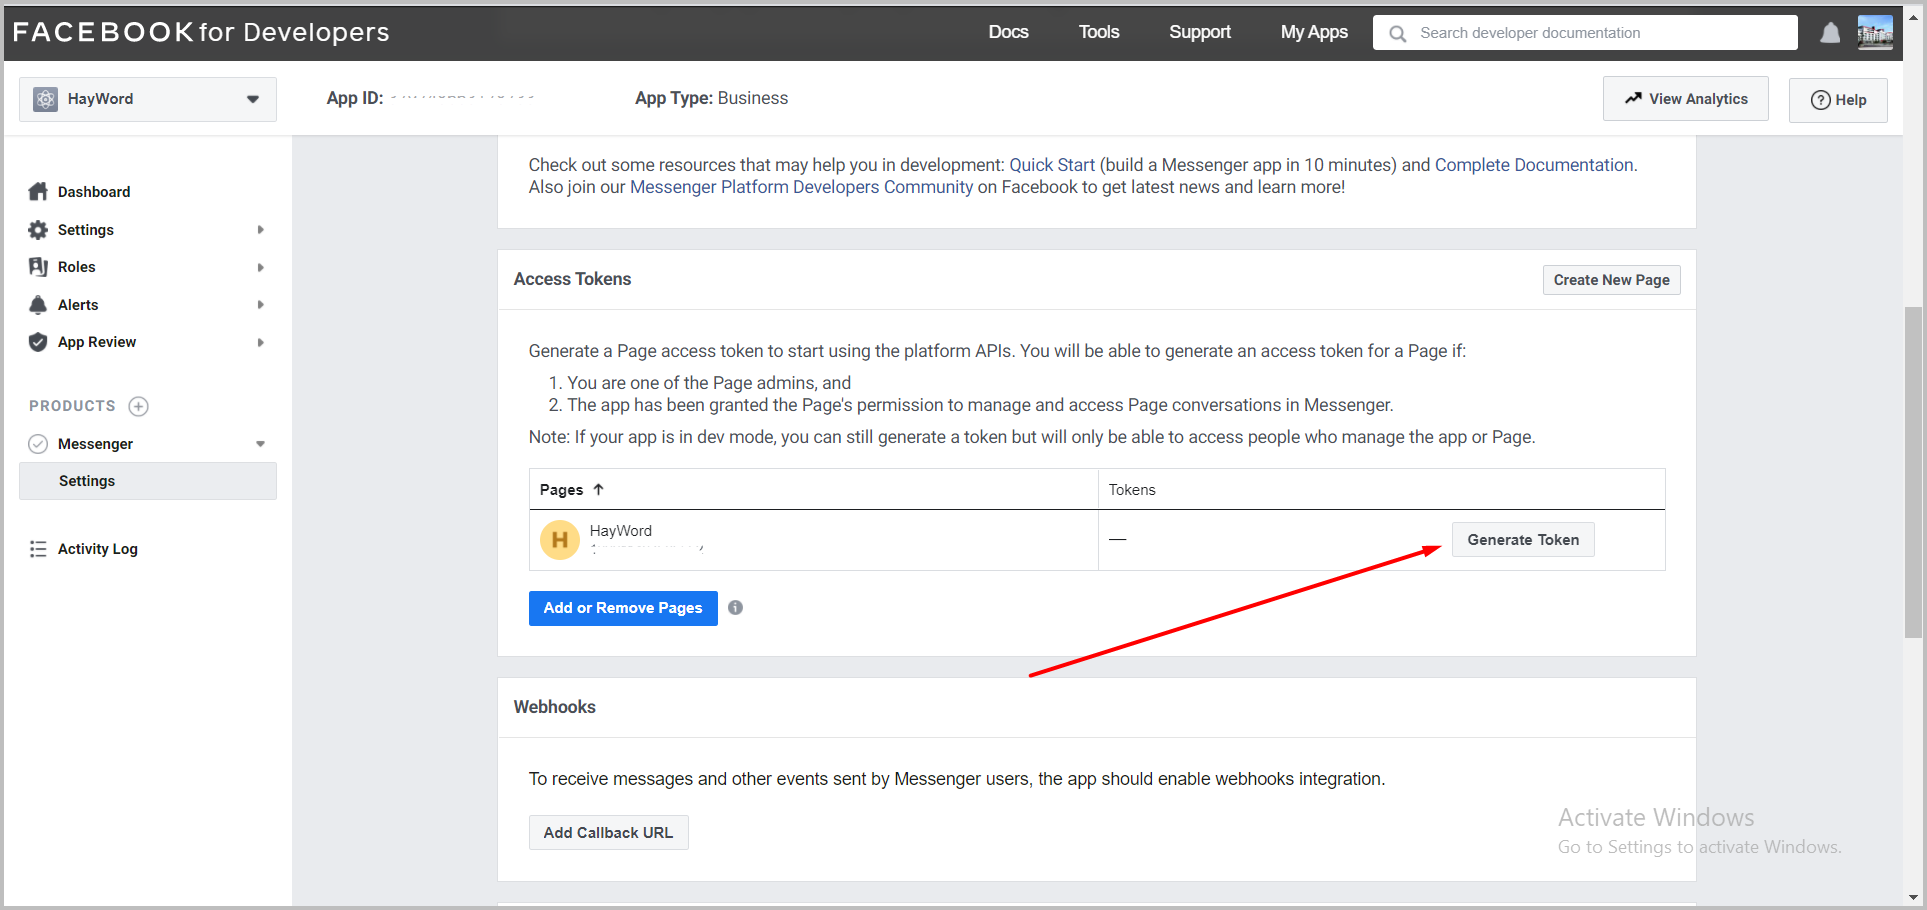Click the View Analytics button

[1686, 99]
